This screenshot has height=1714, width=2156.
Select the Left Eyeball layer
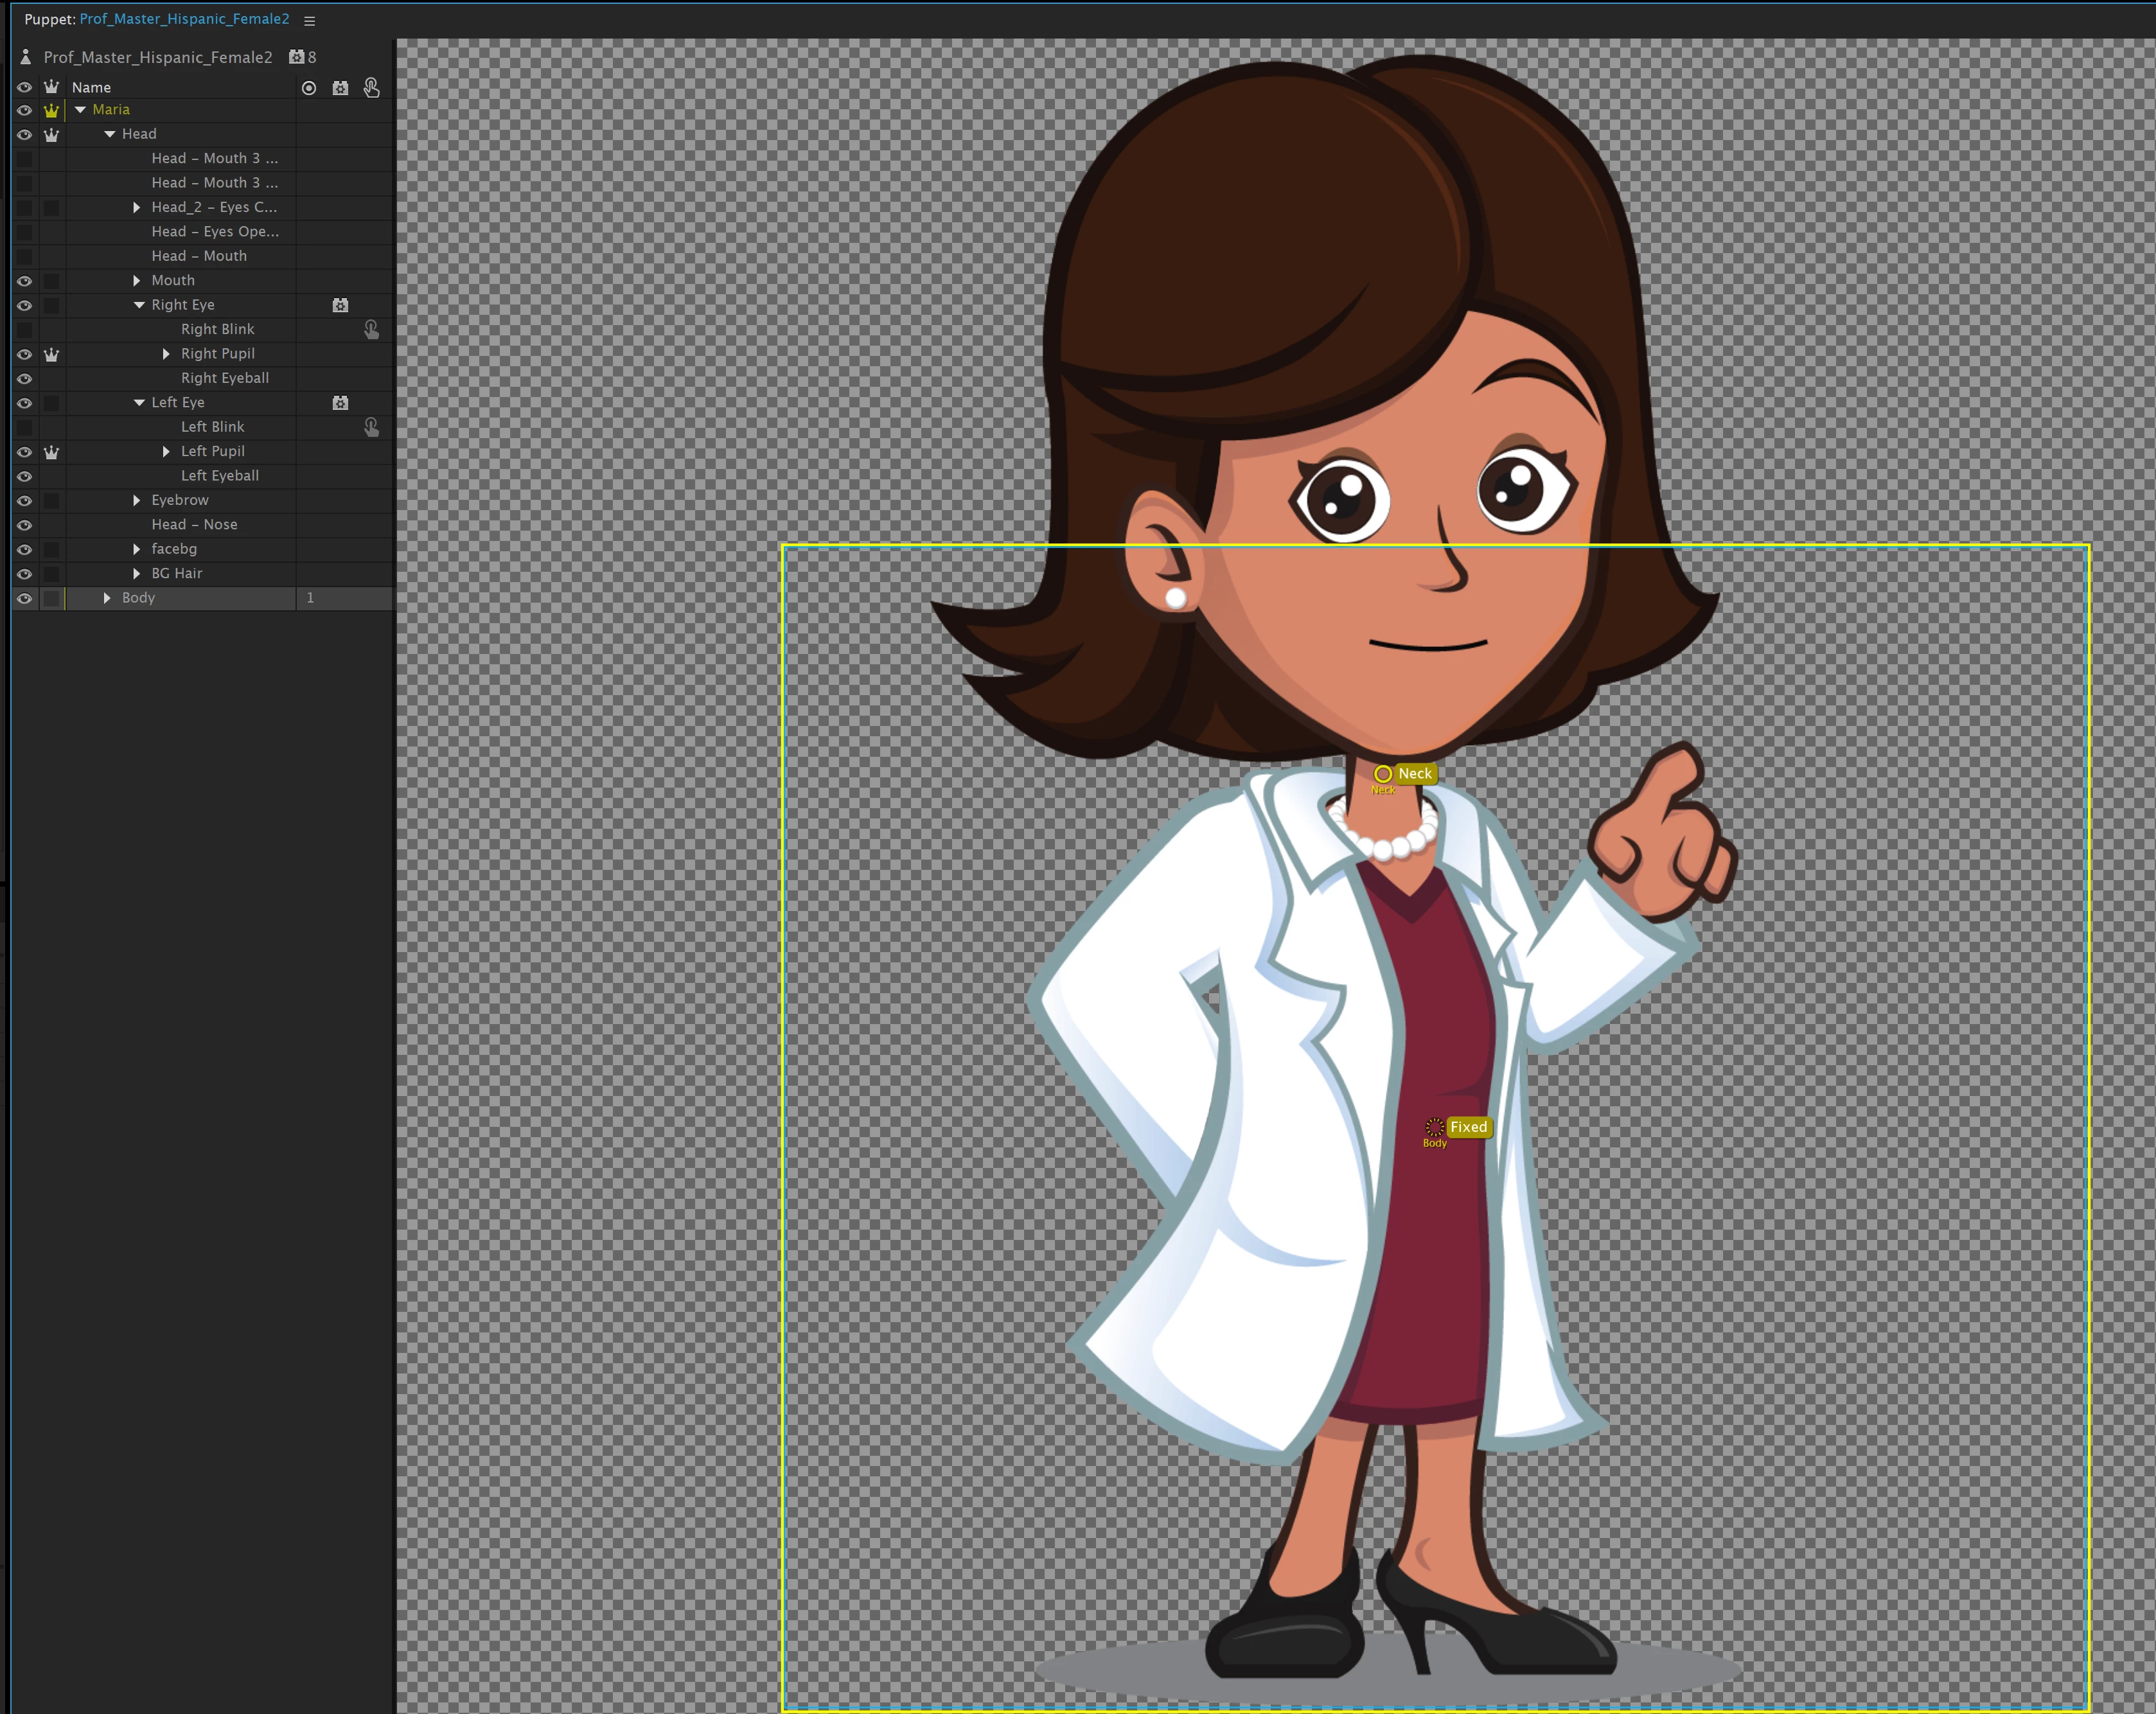[x=220, y=476]
